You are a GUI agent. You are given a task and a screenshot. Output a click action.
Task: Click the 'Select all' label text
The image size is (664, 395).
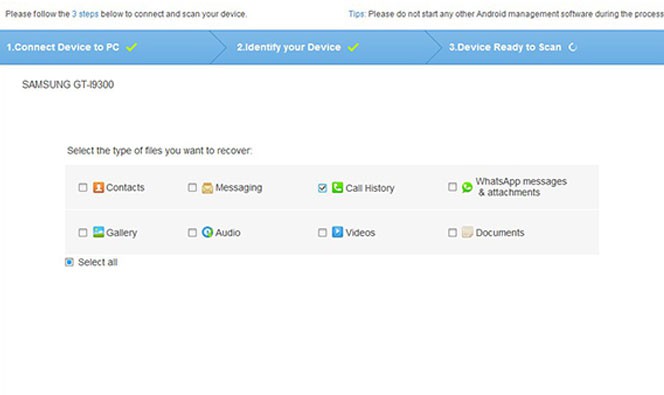pos(98,262)
